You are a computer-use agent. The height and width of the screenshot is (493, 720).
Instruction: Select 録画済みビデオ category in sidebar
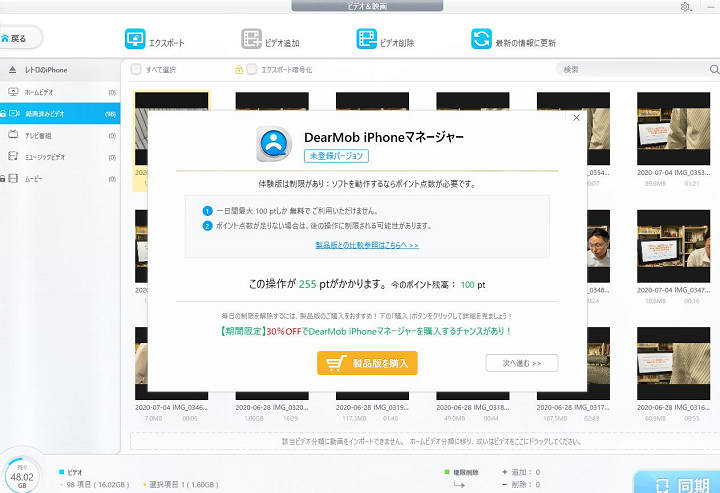tap(60, 114)
